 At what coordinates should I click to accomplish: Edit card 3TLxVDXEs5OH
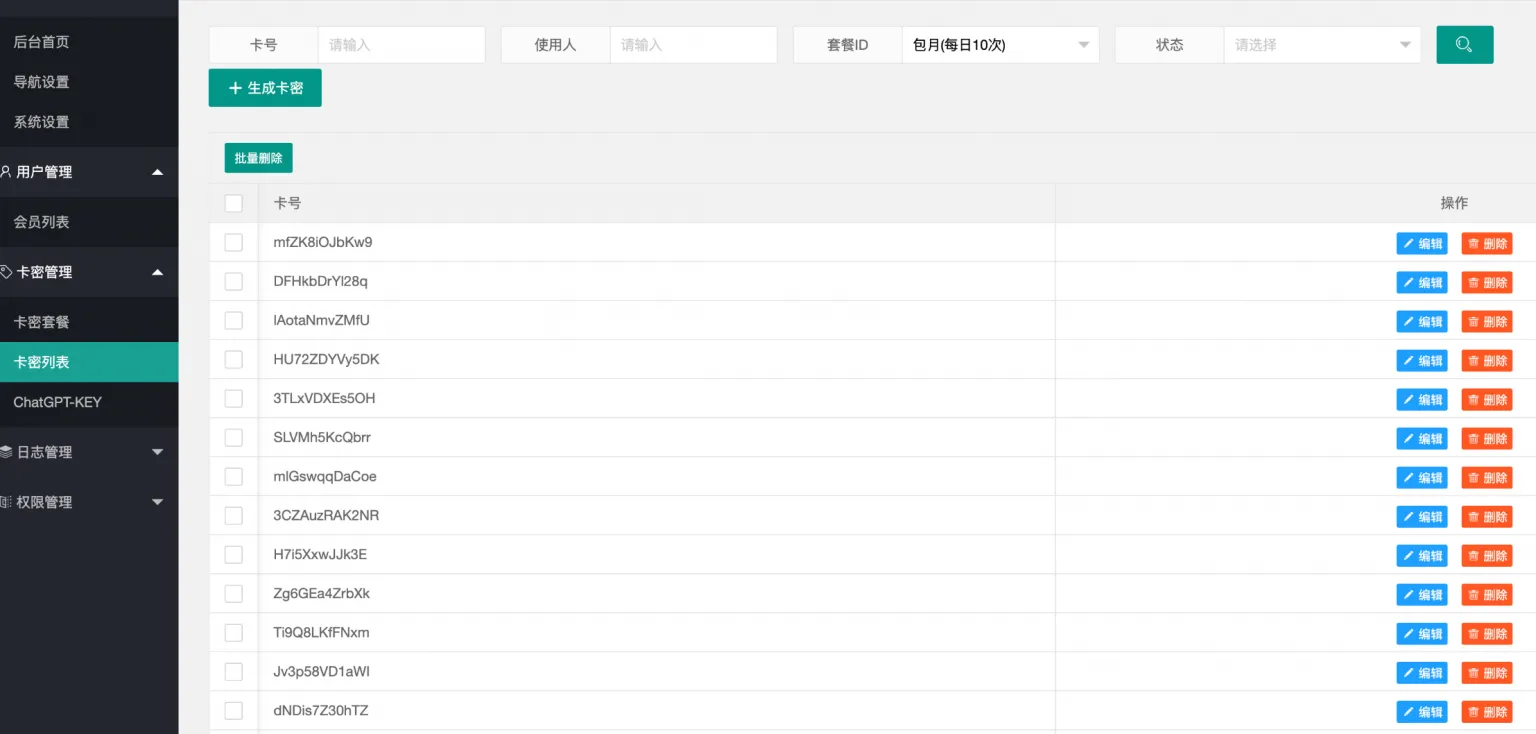coord(1422,399)
